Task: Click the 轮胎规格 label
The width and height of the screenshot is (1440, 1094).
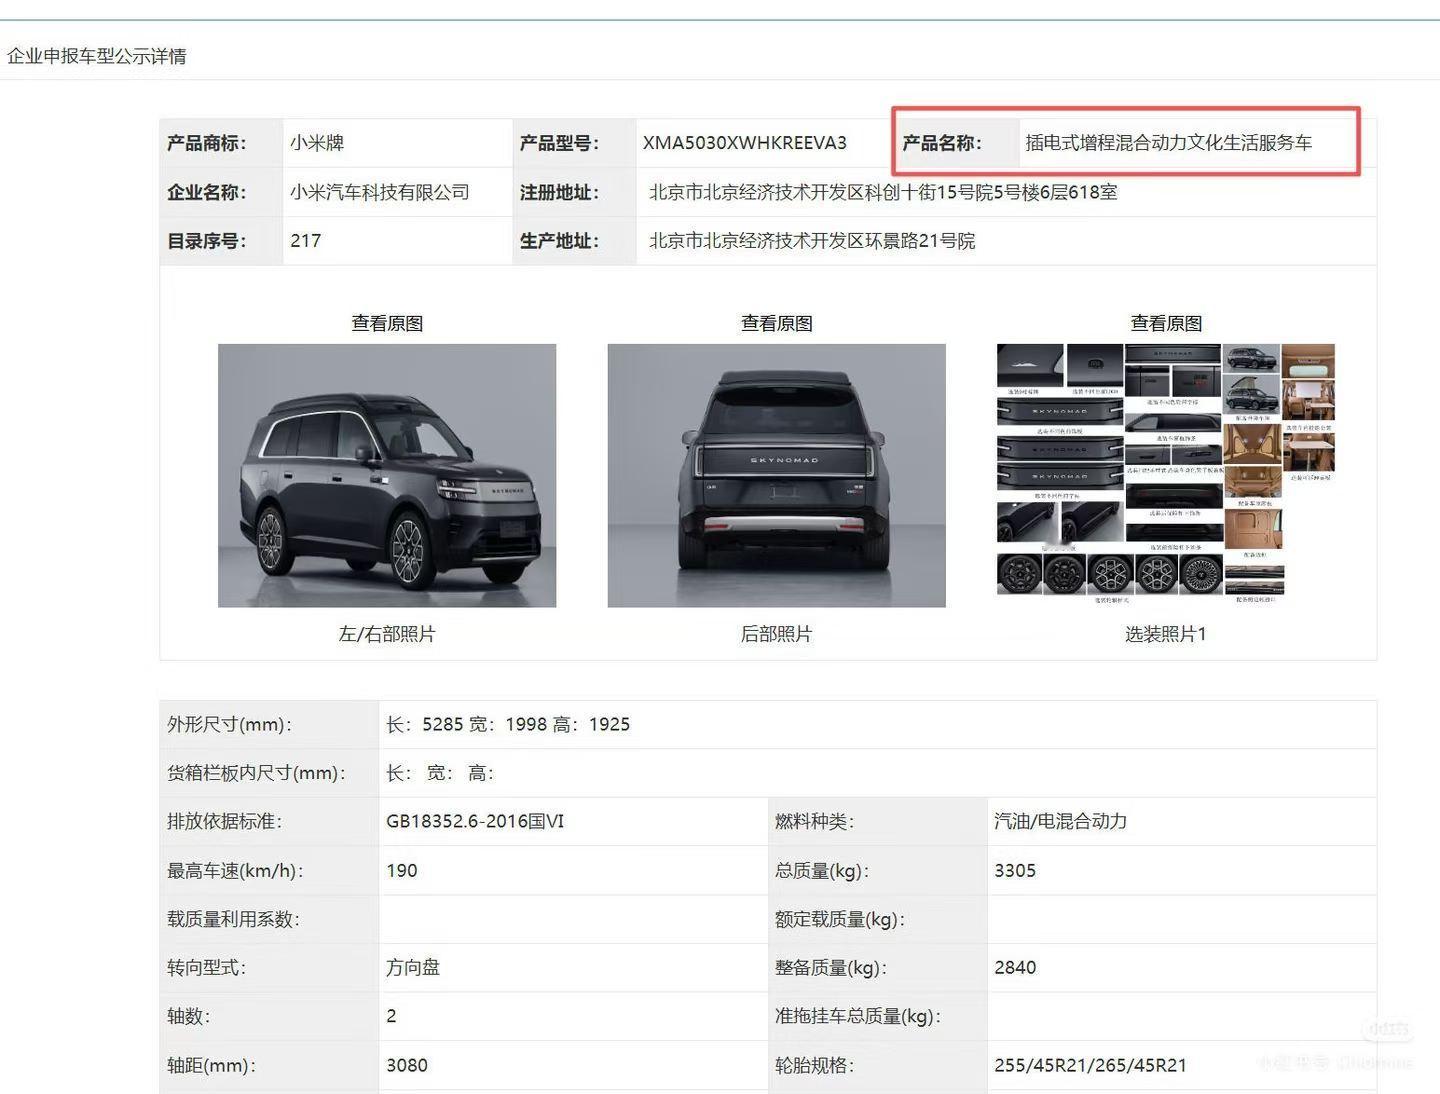Action: pos(814,1065)
